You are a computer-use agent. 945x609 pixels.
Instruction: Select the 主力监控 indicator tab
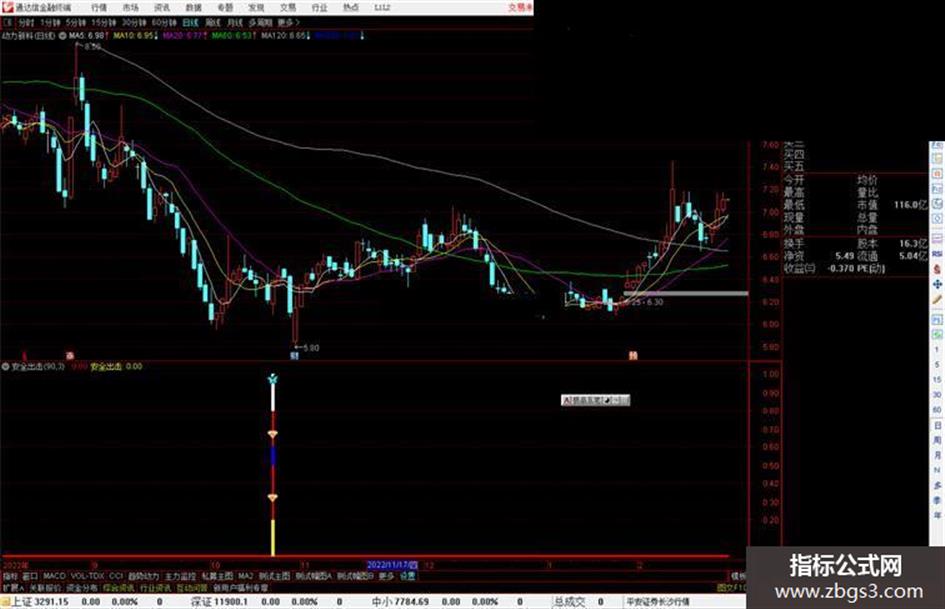coord(180,576)
